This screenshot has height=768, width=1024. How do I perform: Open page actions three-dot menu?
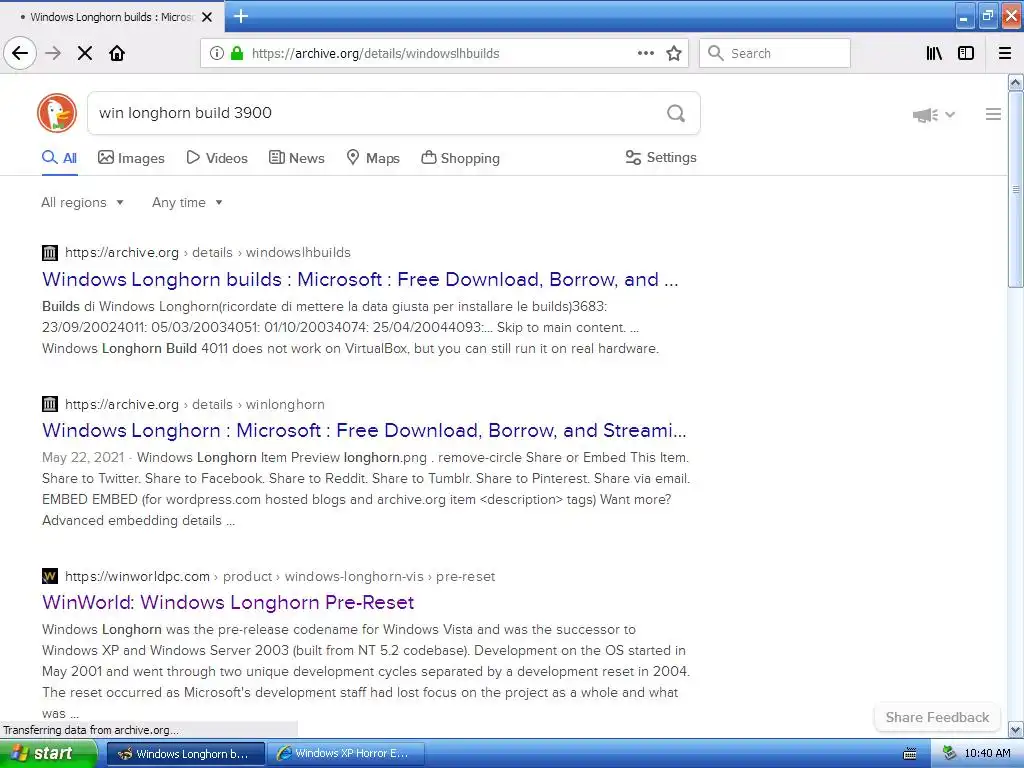[646, 53]
